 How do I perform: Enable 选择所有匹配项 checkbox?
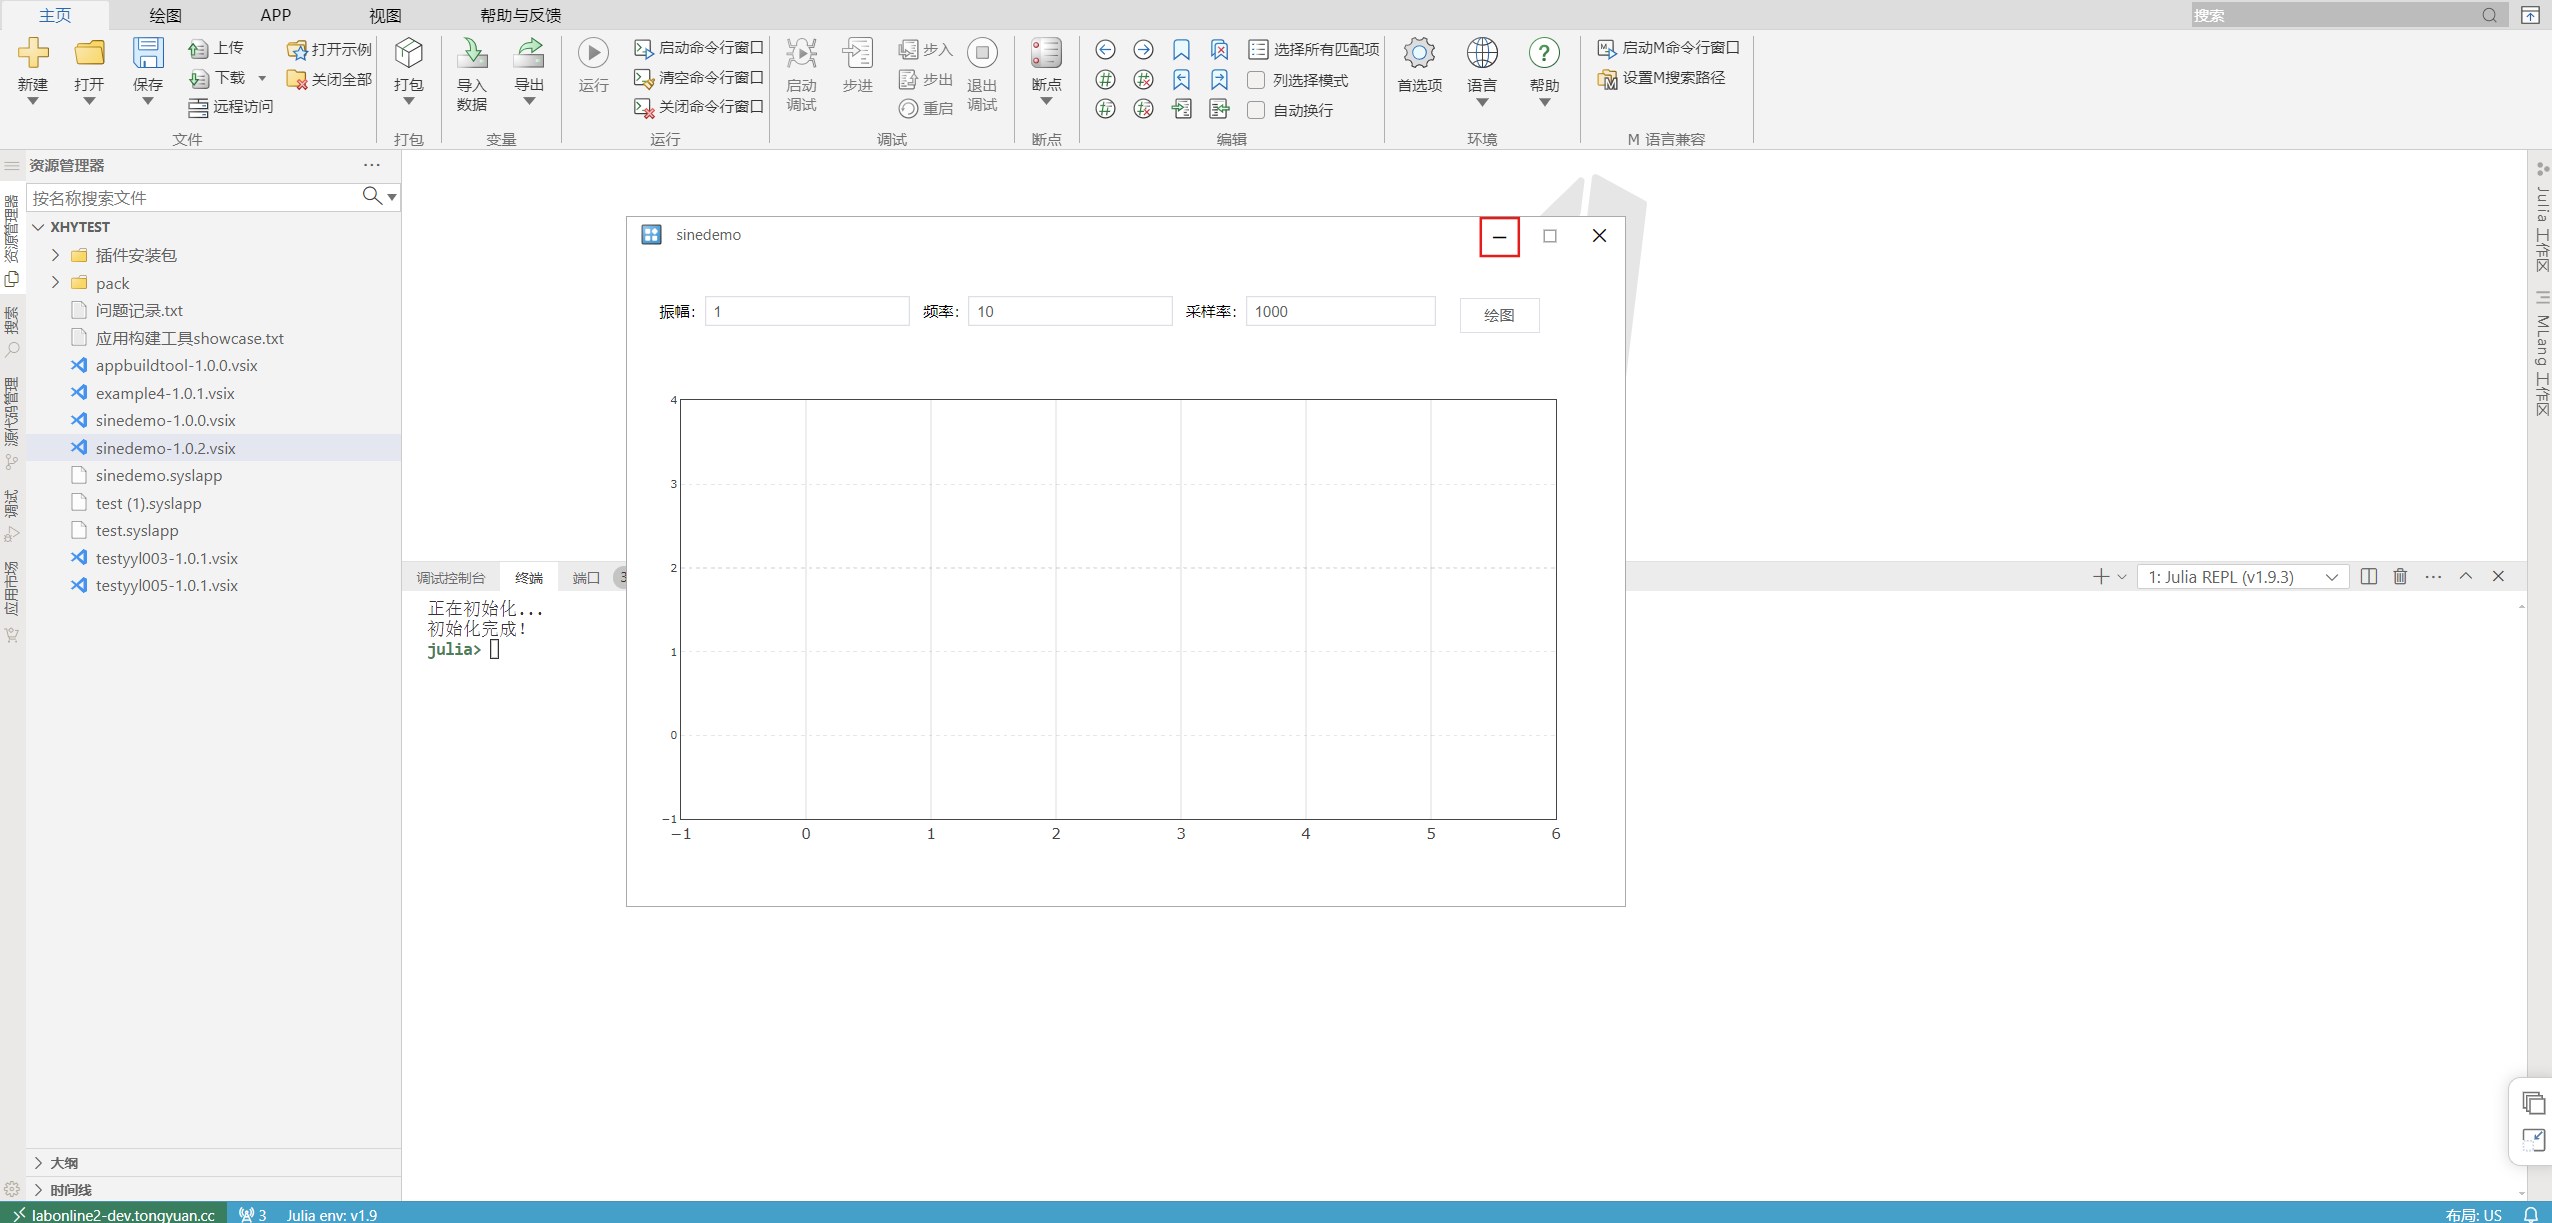point(1258,49)
